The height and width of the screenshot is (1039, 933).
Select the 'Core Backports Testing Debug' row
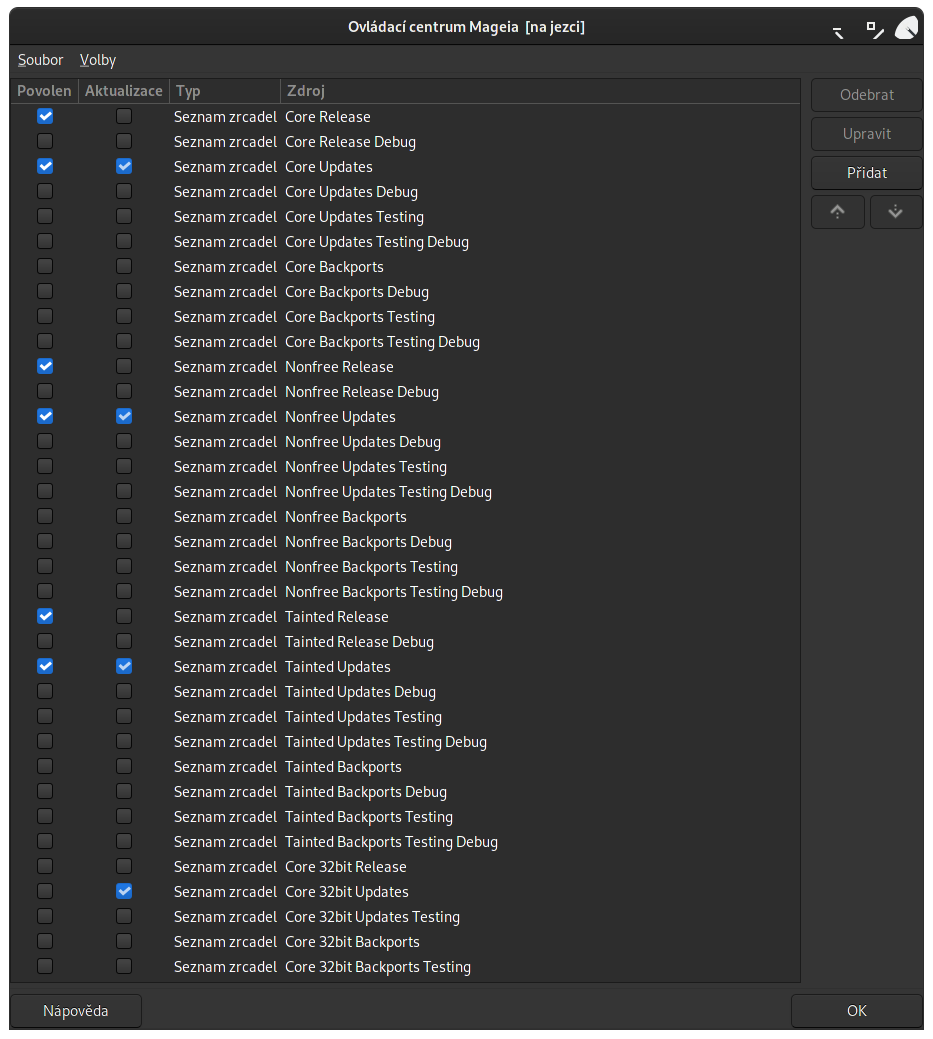point(406,342)
